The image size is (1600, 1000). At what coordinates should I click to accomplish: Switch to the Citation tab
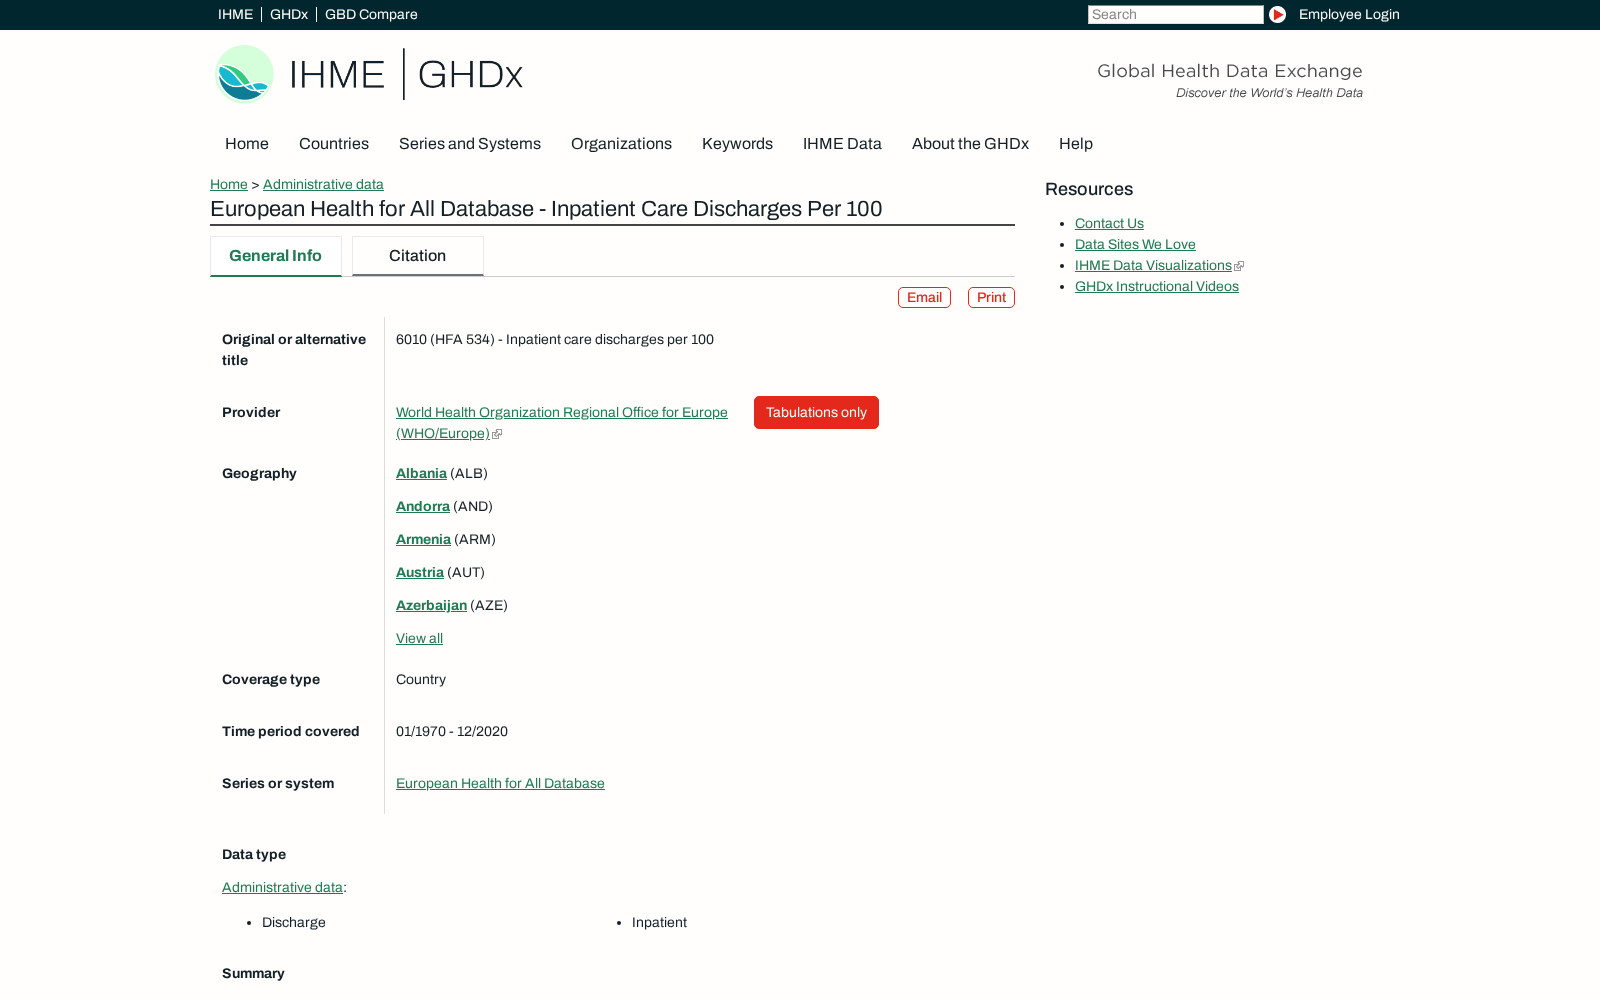coord(418,256)
